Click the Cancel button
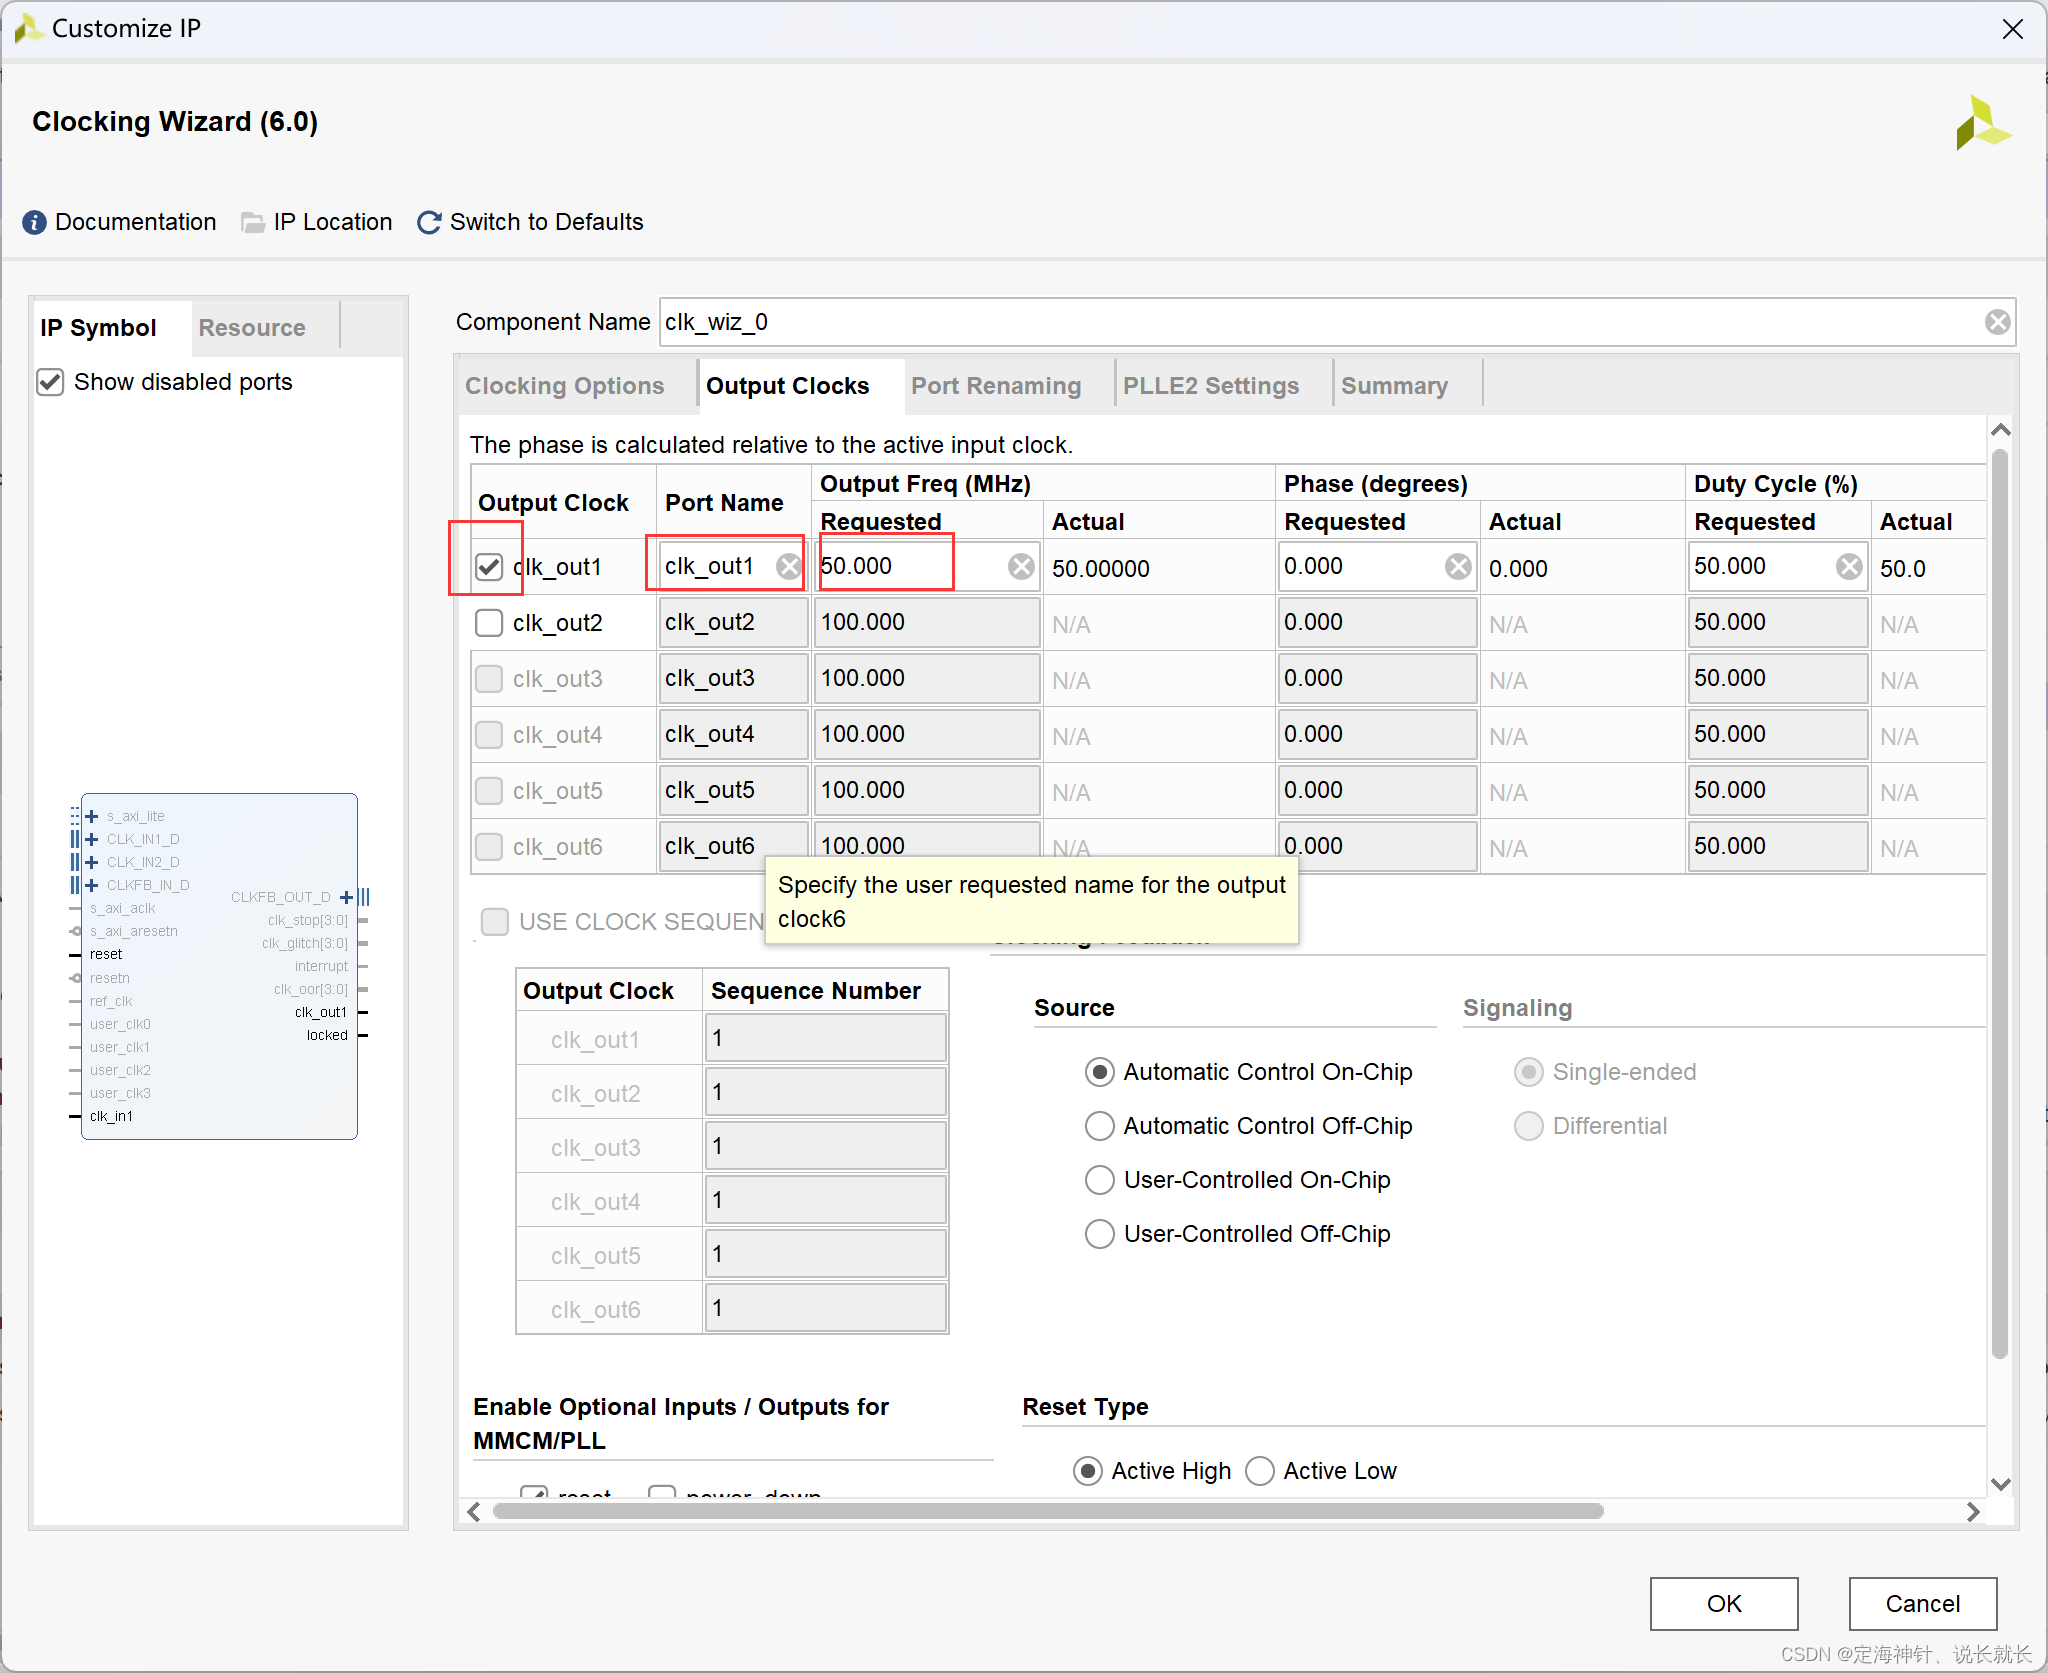The height and width of the screenshot is (1673, 2048). click(1921, 1603)
